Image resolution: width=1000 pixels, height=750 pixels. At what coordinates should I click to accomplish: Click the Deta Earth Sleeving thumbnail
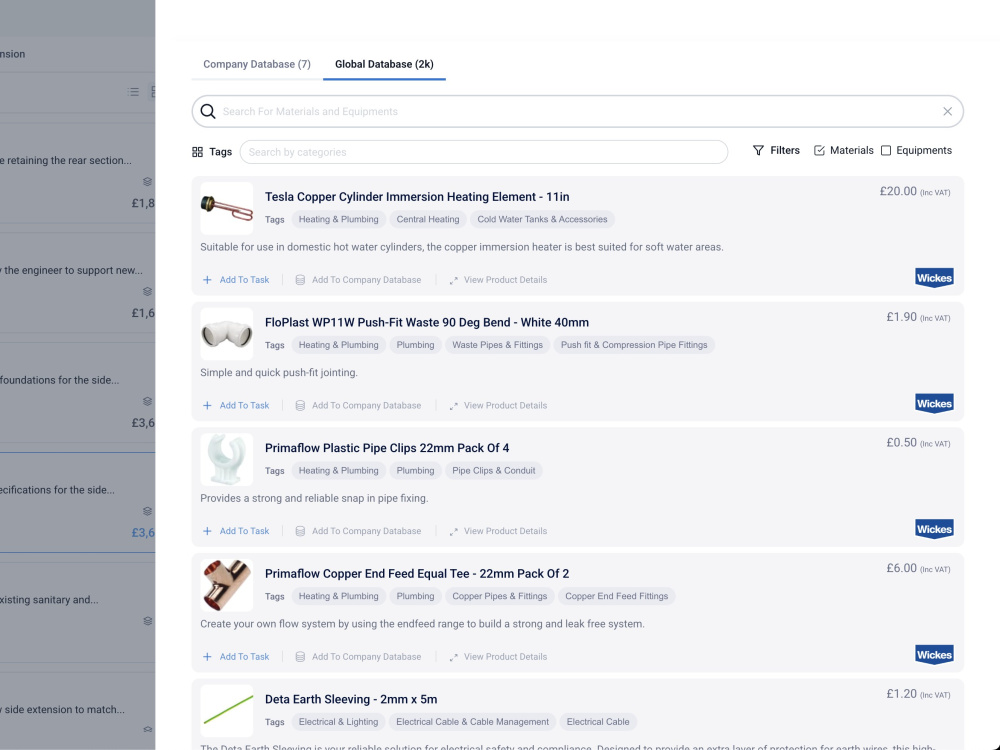coord(226,711)
